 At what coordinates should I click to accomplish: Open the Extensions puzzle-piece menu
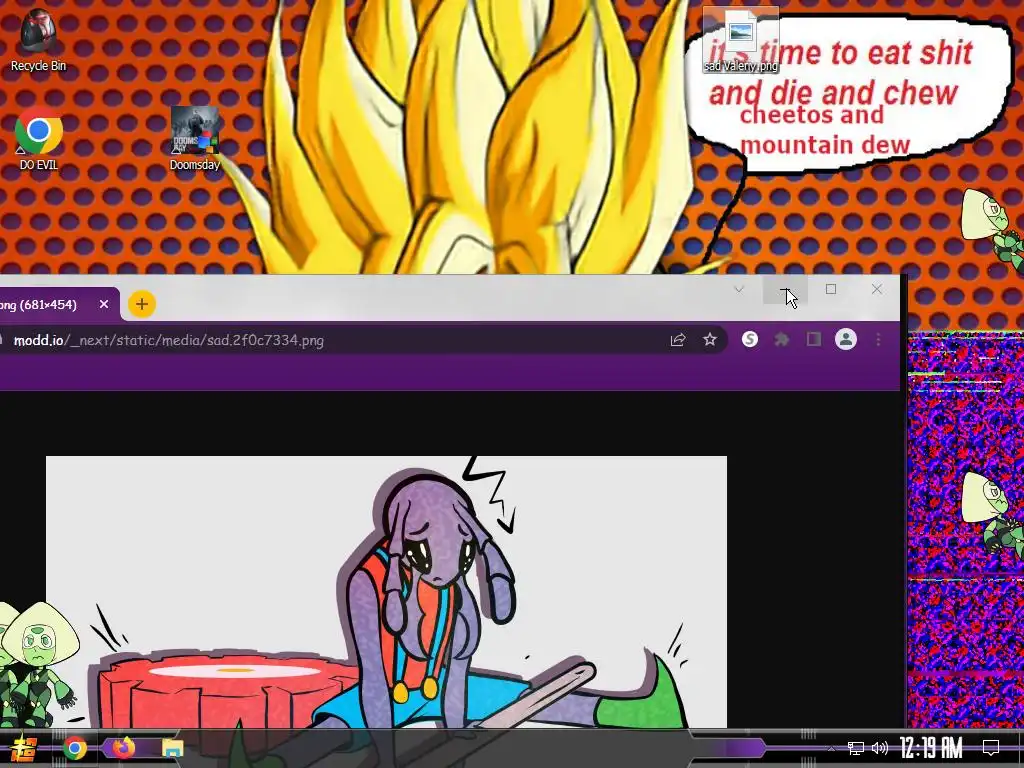[x=782, y=340]
